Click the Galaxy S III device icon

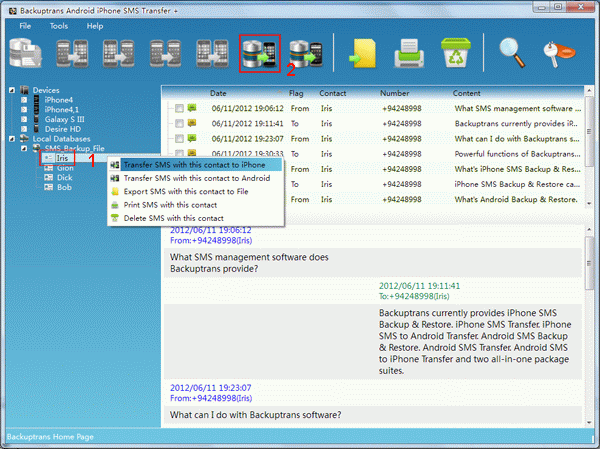click(x=36, y=119)
